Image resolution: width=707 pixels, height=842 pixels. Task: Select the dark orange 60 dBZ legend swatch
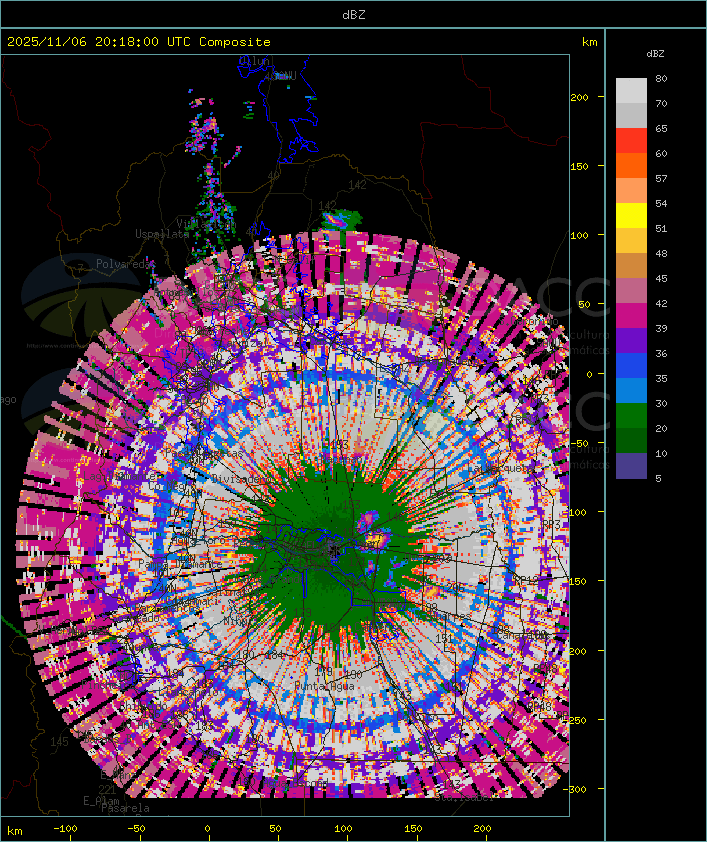(x=631, y=165)
